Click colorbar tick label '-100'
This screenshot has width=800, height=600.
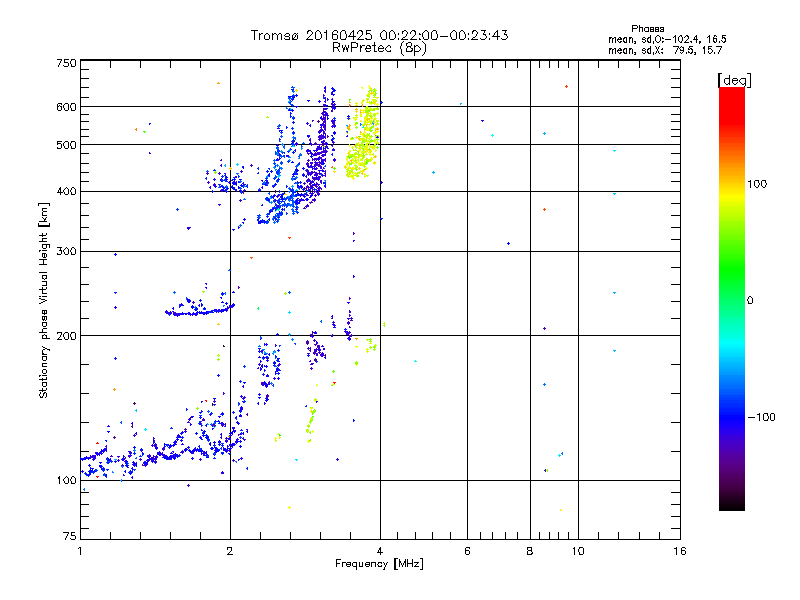tap(761, 417)
